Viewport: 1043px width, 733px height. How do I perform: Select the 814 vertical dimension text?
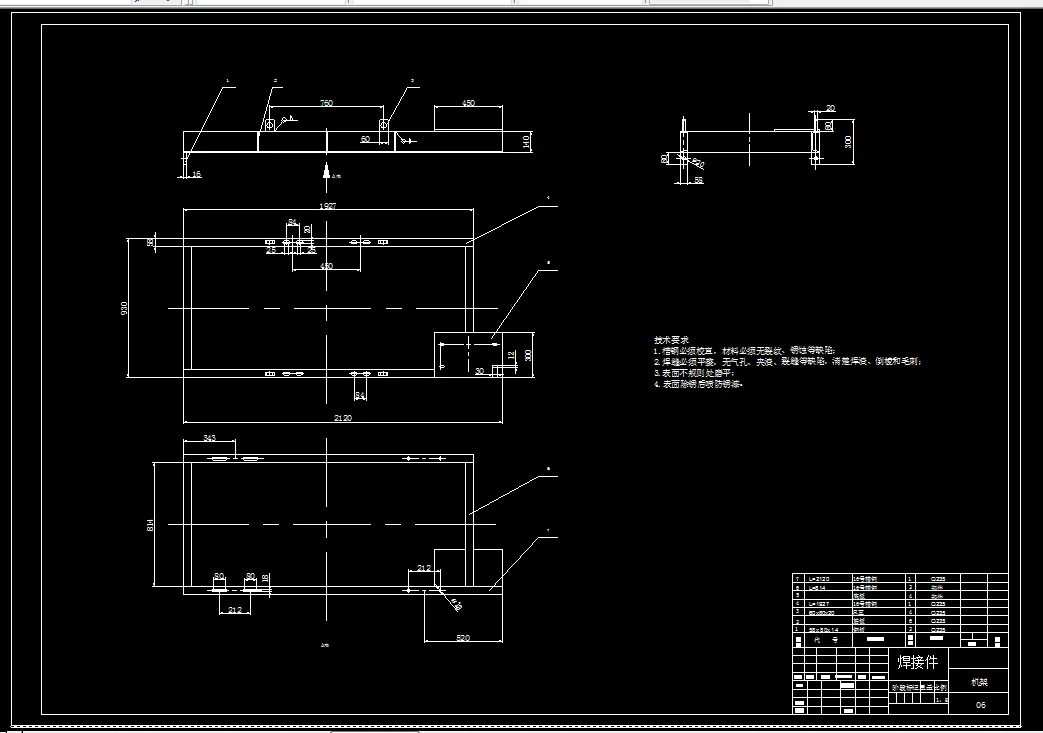point(150,525)
